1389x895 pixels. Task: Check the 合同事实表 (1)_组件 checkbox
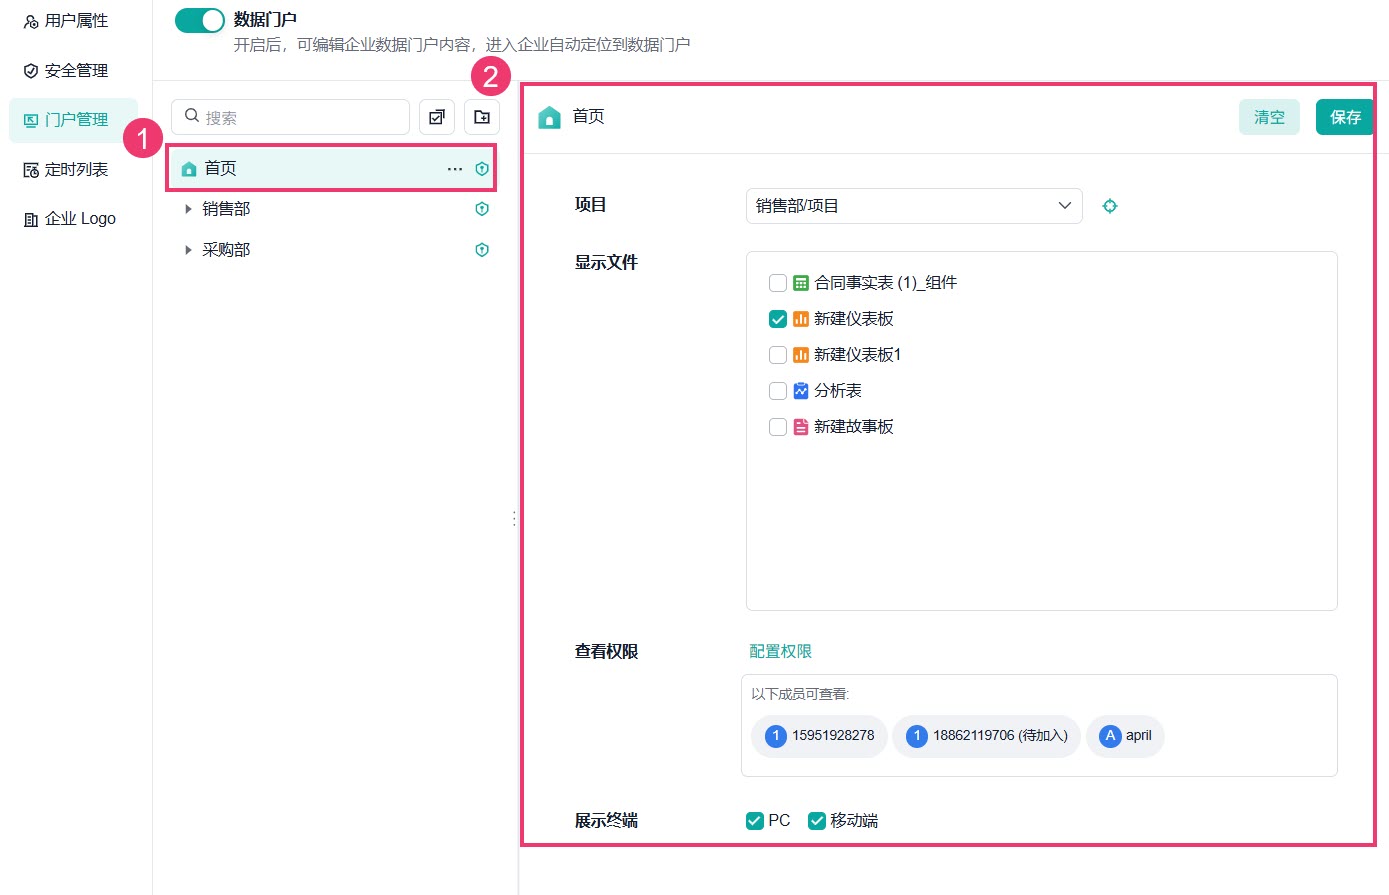pos(778,283)
